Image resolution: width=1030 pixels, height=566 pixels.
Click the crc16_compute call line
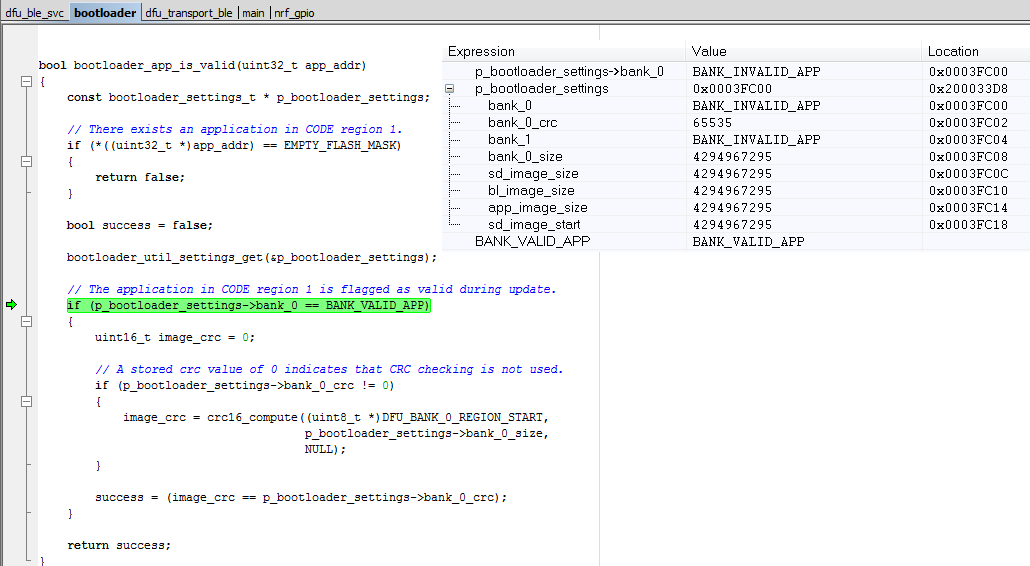pyautogui.click(x=336, y=418)
